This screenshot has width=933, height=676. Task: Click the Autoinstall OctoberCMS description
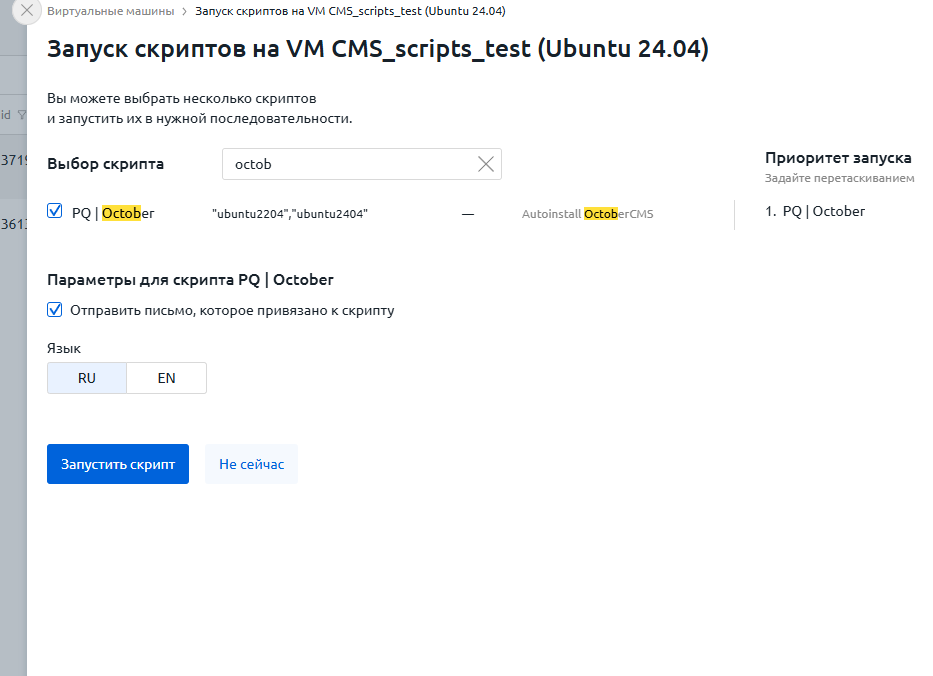[587, 214]
